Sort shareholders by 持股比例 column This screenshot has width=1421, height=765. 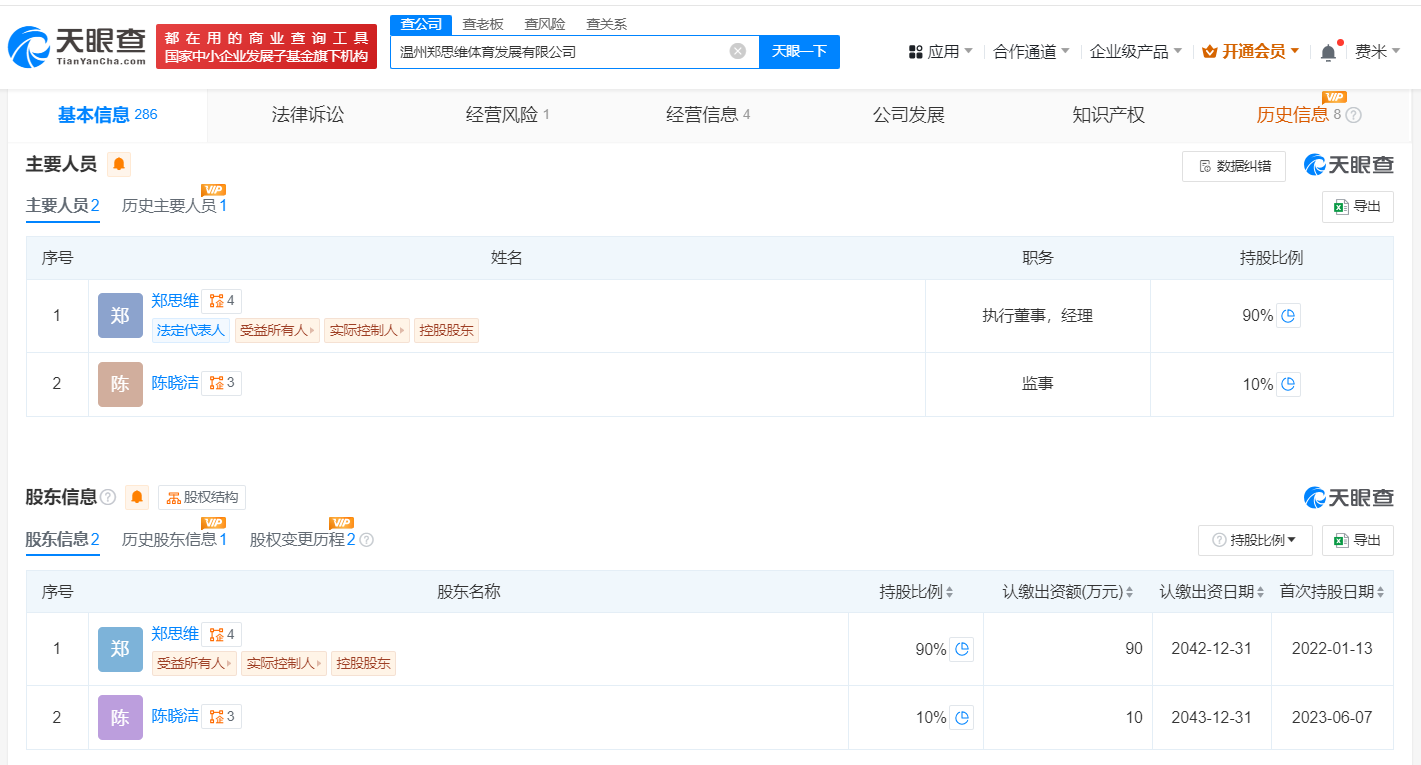coord(949,592)
